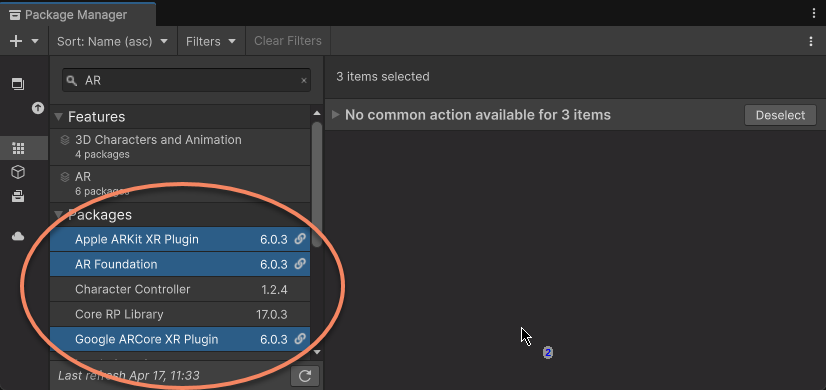The width and height of the screenshot is (826, 390).
Task: Click the list scrollbar up arrow
Action: (317, 113)
